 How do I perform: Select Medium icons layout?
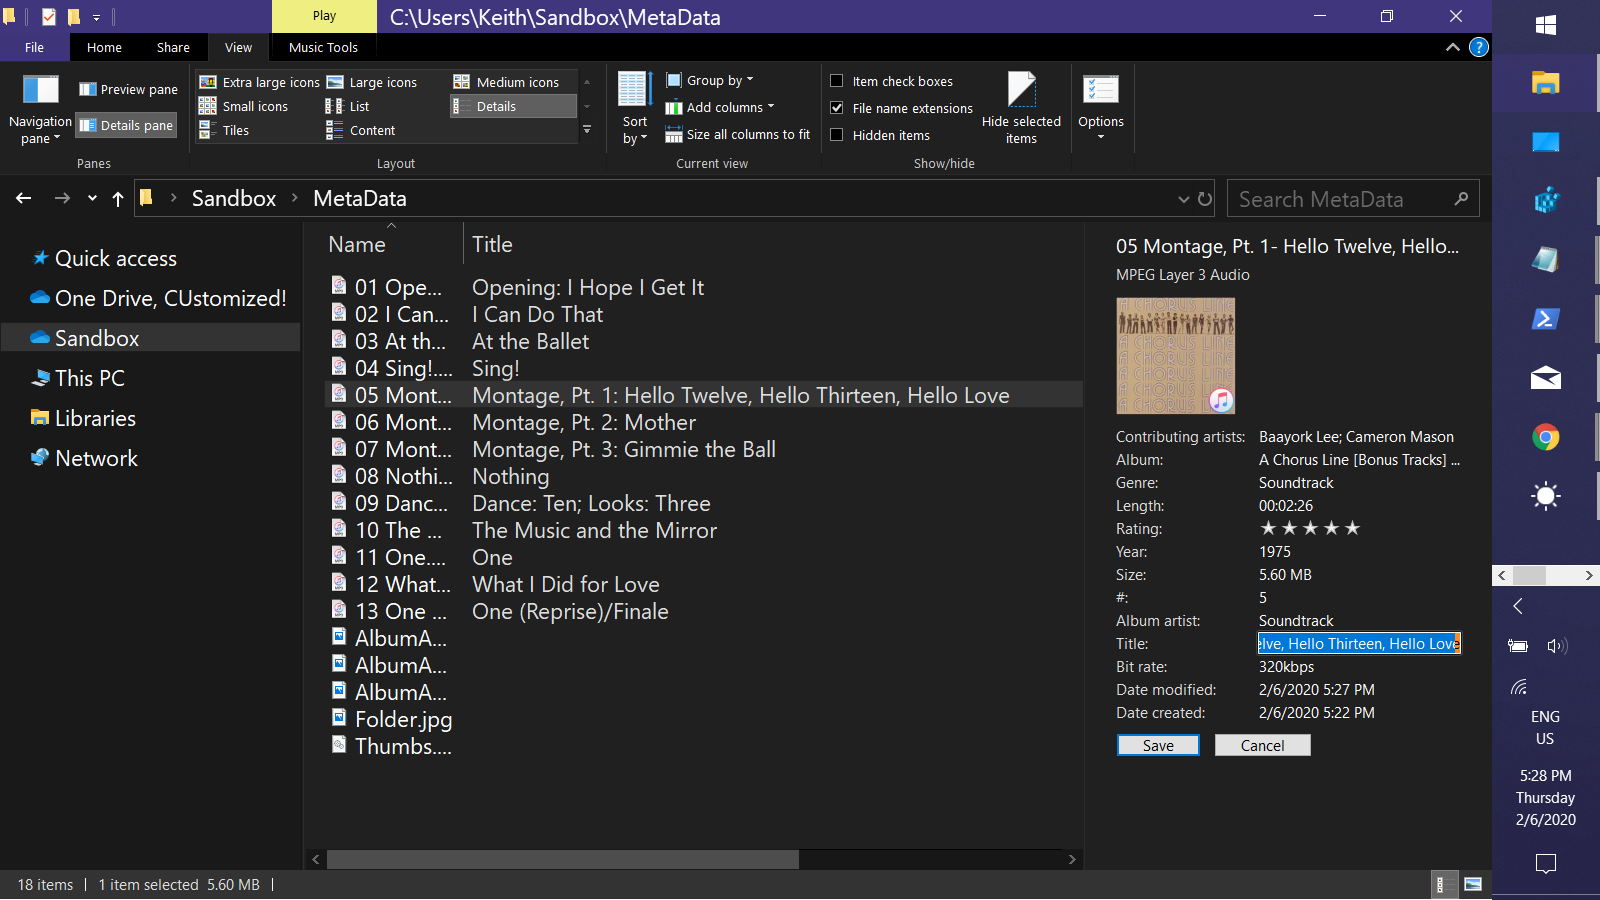[x=506, y=82]
